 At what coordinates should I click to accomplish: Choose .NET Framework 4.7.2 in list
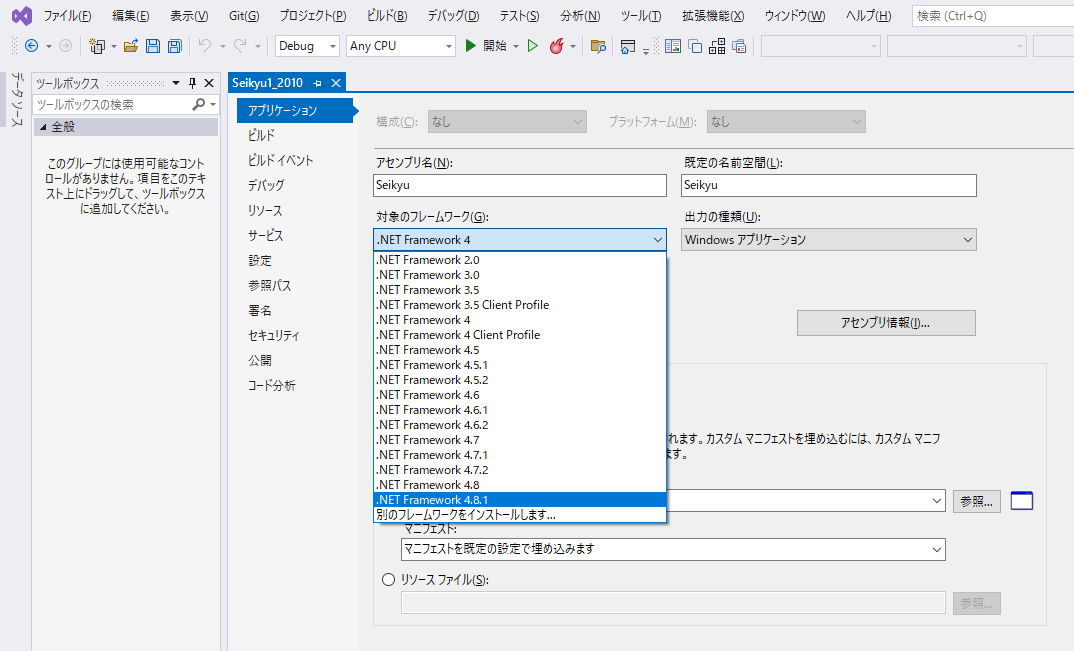(x=520, y=469)
